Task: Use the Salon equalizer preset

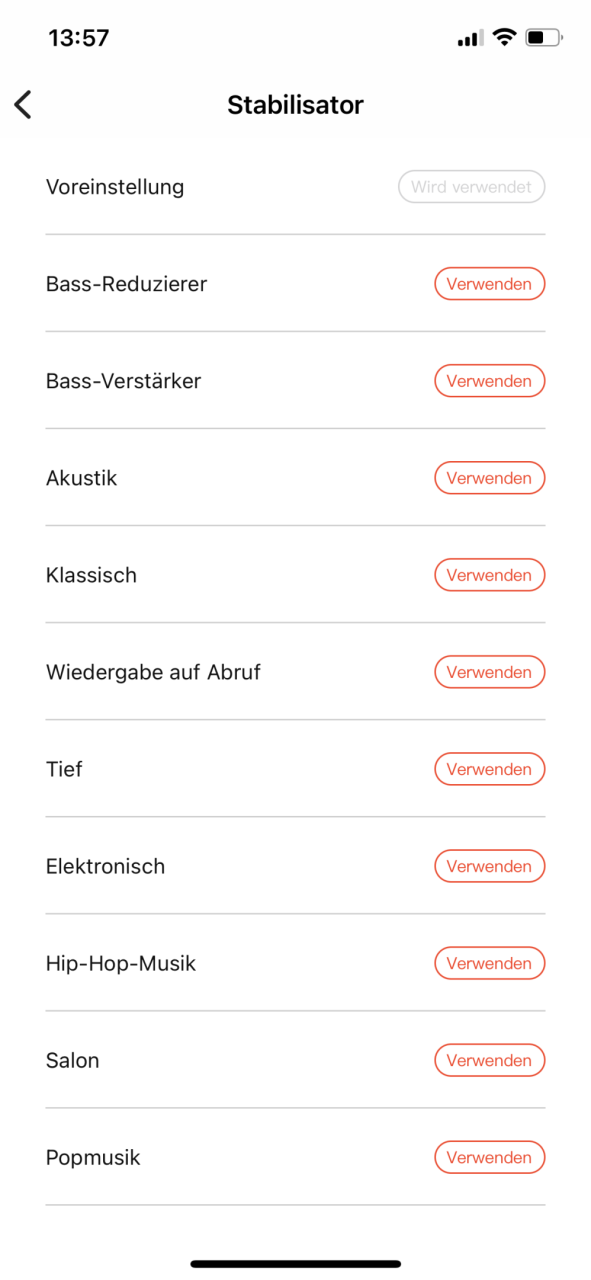Action: pos(490,1060)
